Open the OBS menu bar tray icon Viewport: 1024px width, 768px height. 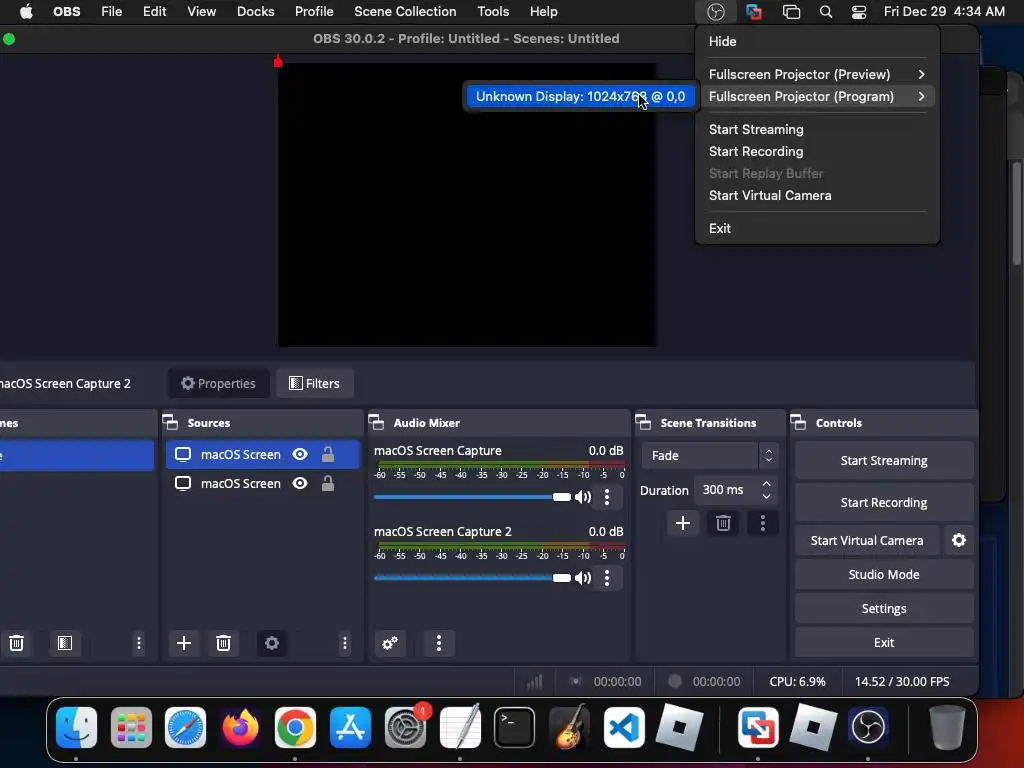716,12
